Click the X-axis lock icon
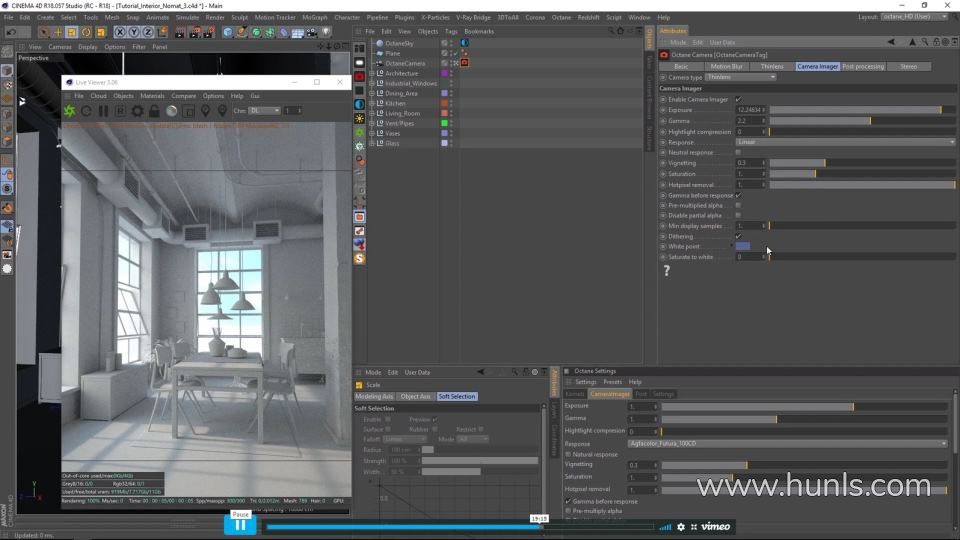The height and width of the screenshot is (540, 960). (118, 32)
